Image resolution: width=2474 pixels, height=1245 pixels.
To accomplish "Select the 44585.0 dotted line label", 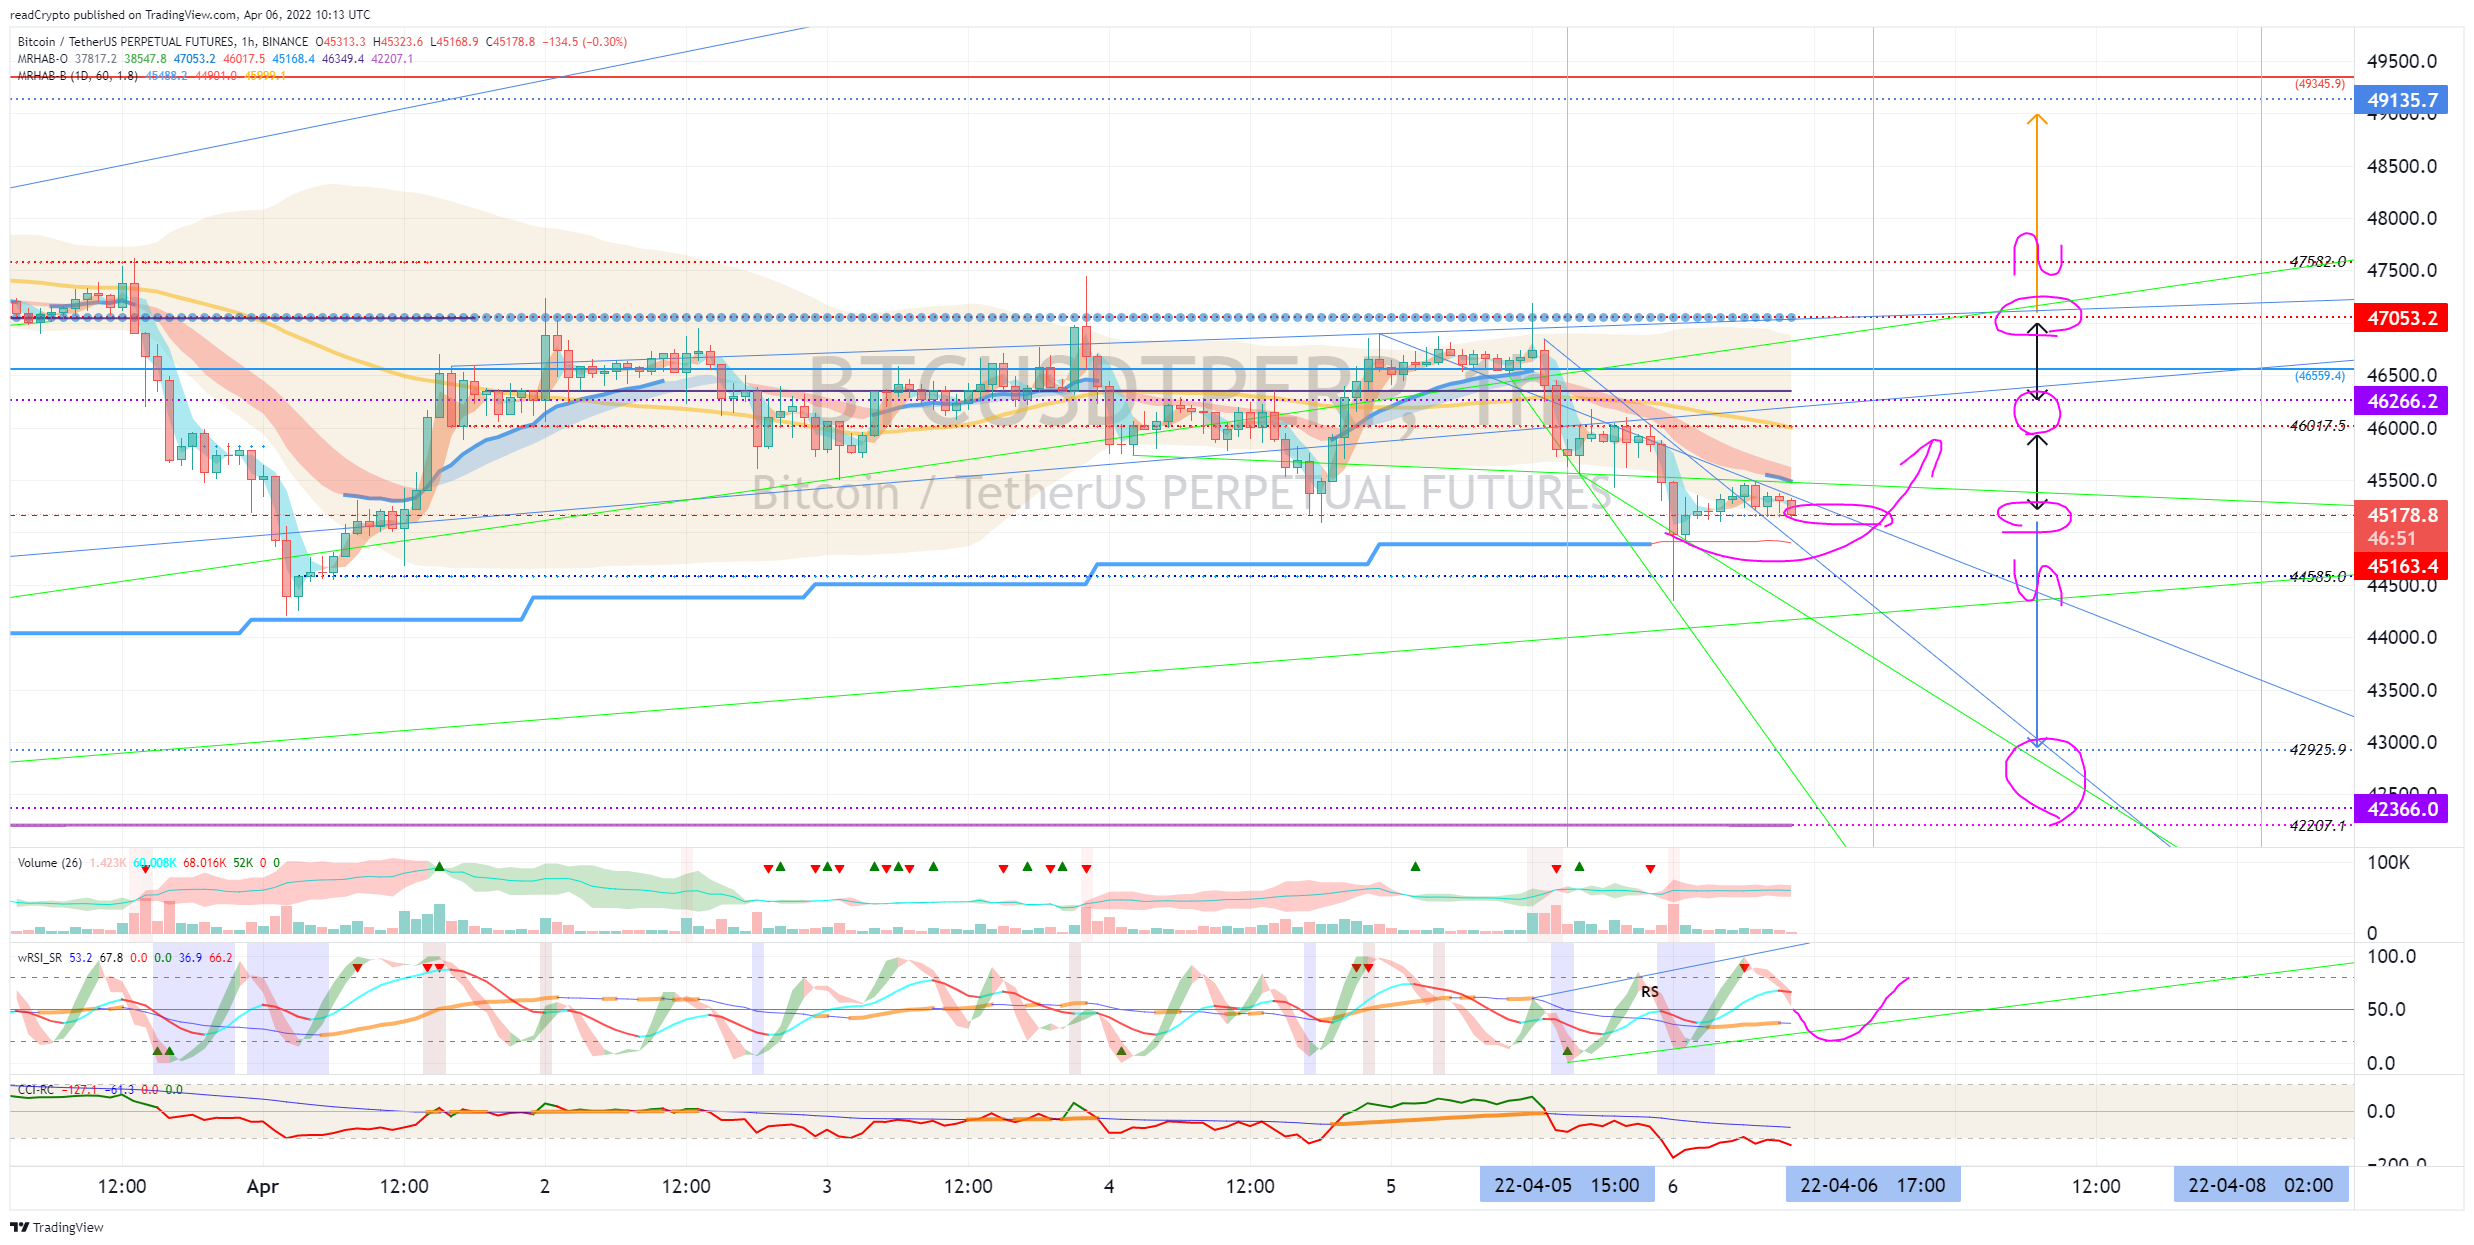I will click(2318, 576).
